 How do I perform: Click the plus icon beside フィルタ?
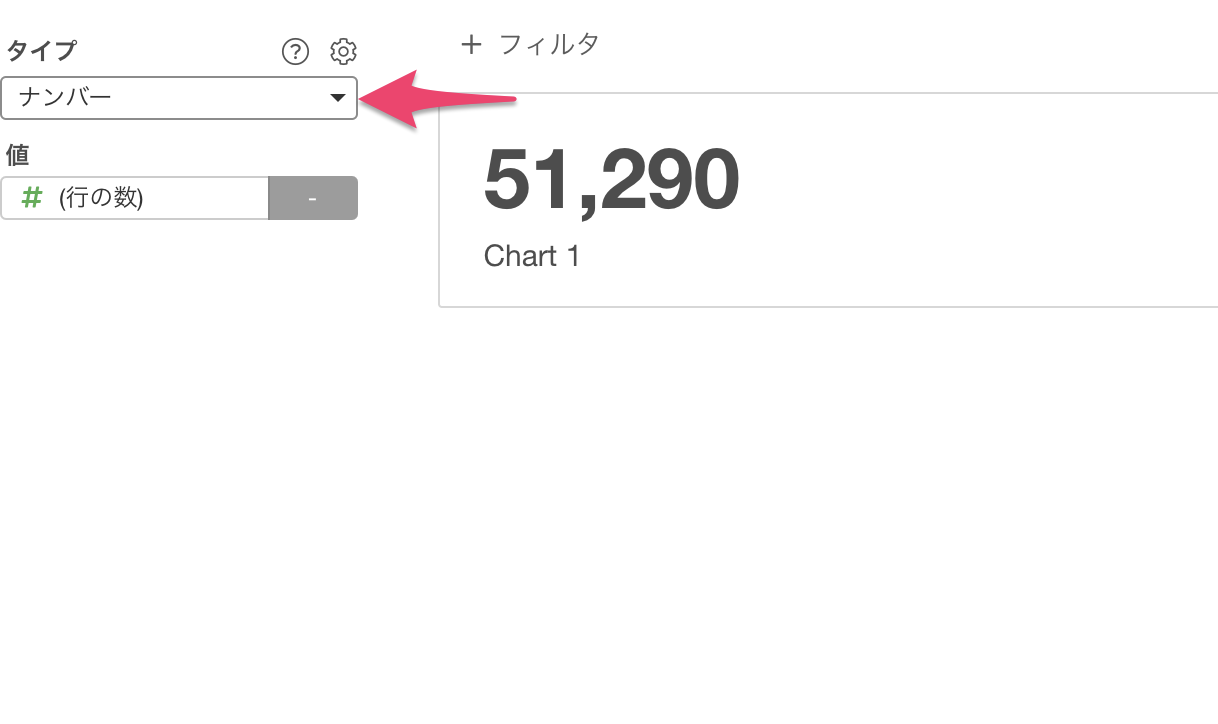(471, 44)
